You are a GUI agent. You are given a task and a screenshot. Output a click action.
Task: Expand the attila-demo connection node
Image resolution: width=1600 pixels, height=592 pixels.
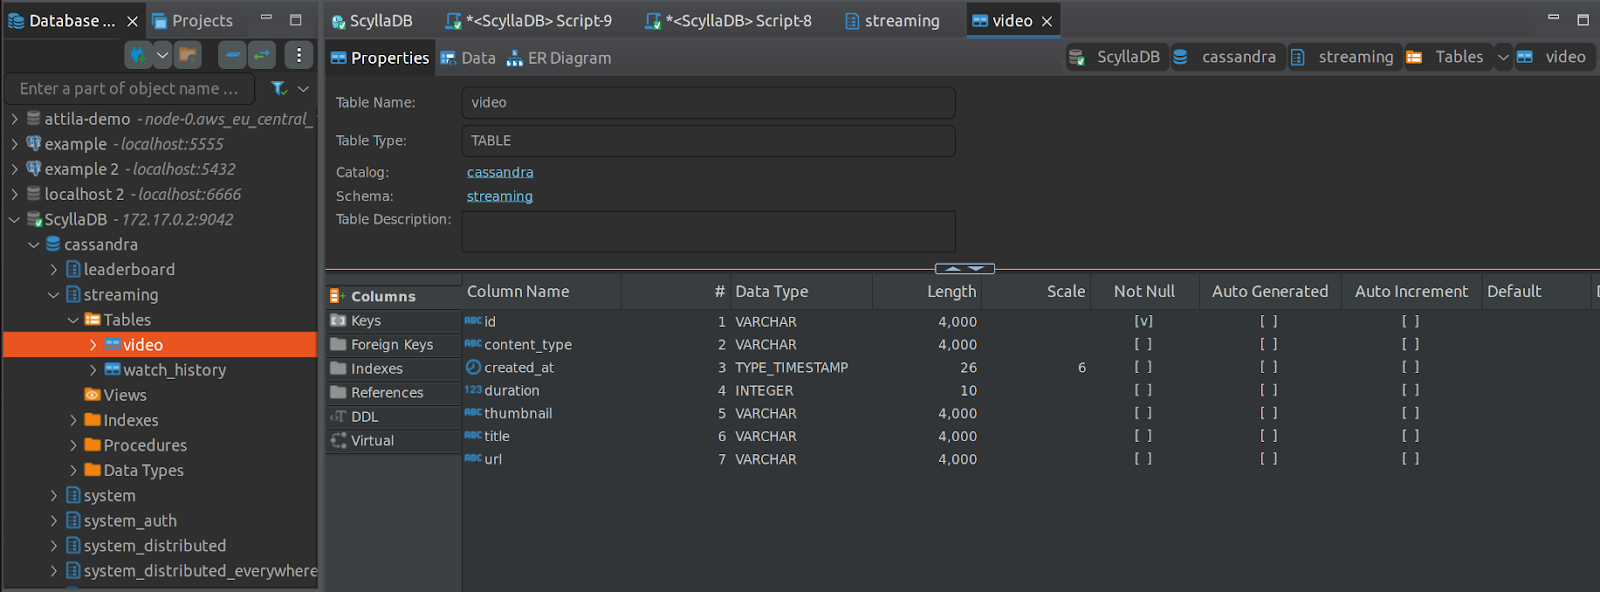pos(14,119)
